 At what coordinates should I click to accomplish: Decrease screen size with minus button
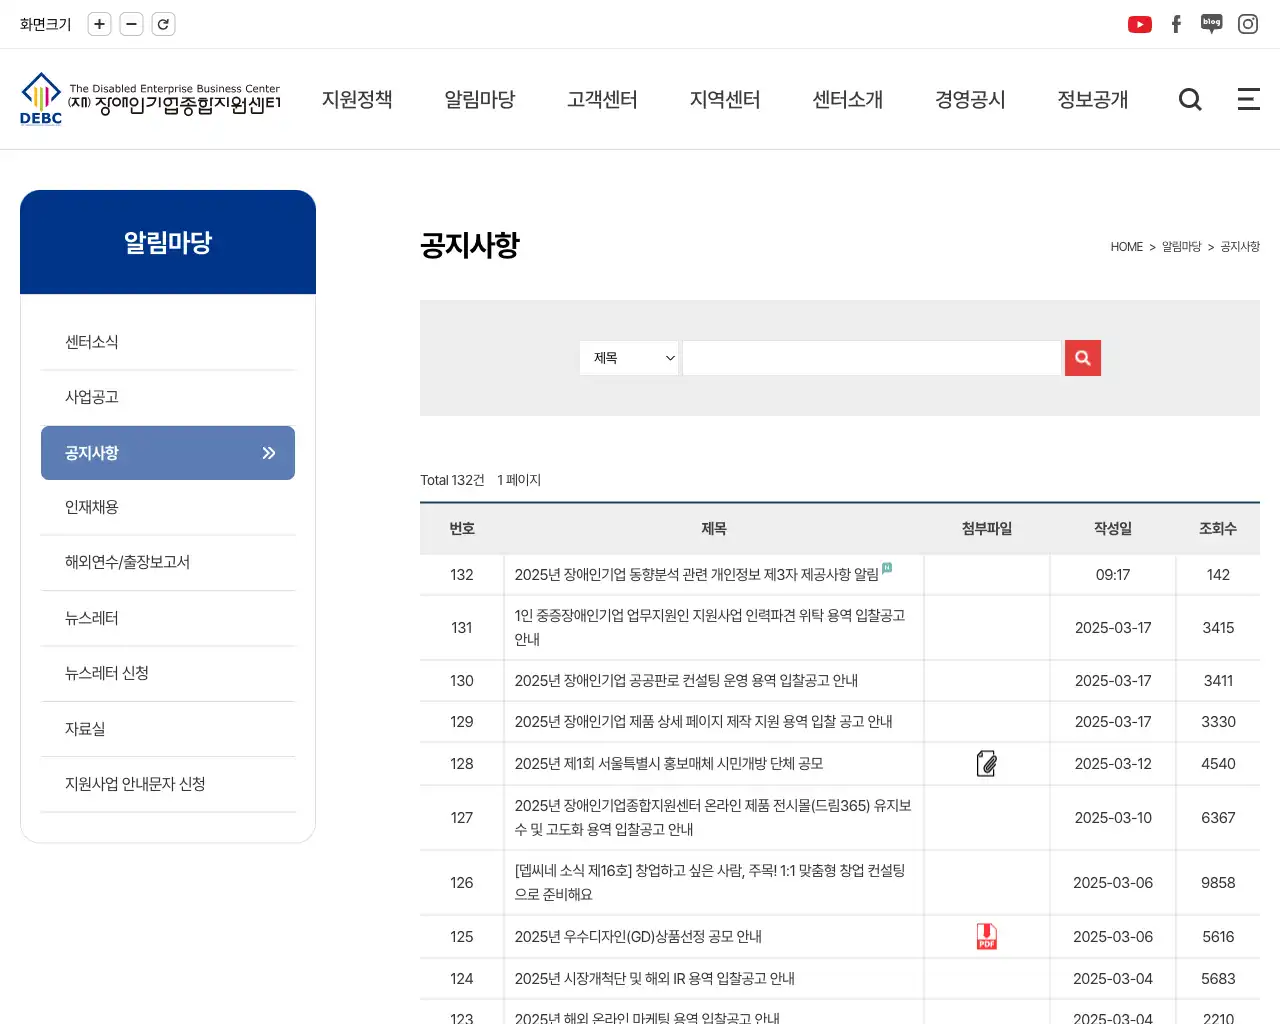(x=131, y=24)
